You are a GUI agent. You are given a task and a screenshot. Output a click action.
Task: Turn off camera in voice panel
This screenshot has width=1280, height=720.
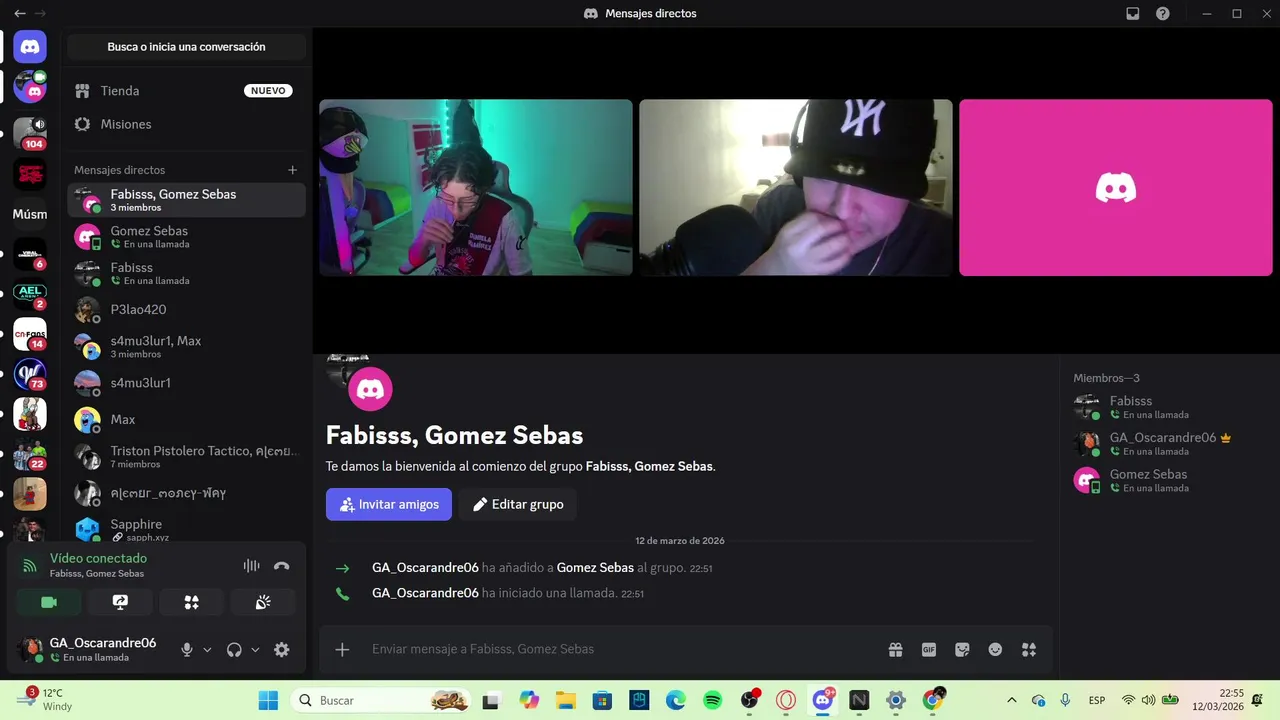pos(49,602)
